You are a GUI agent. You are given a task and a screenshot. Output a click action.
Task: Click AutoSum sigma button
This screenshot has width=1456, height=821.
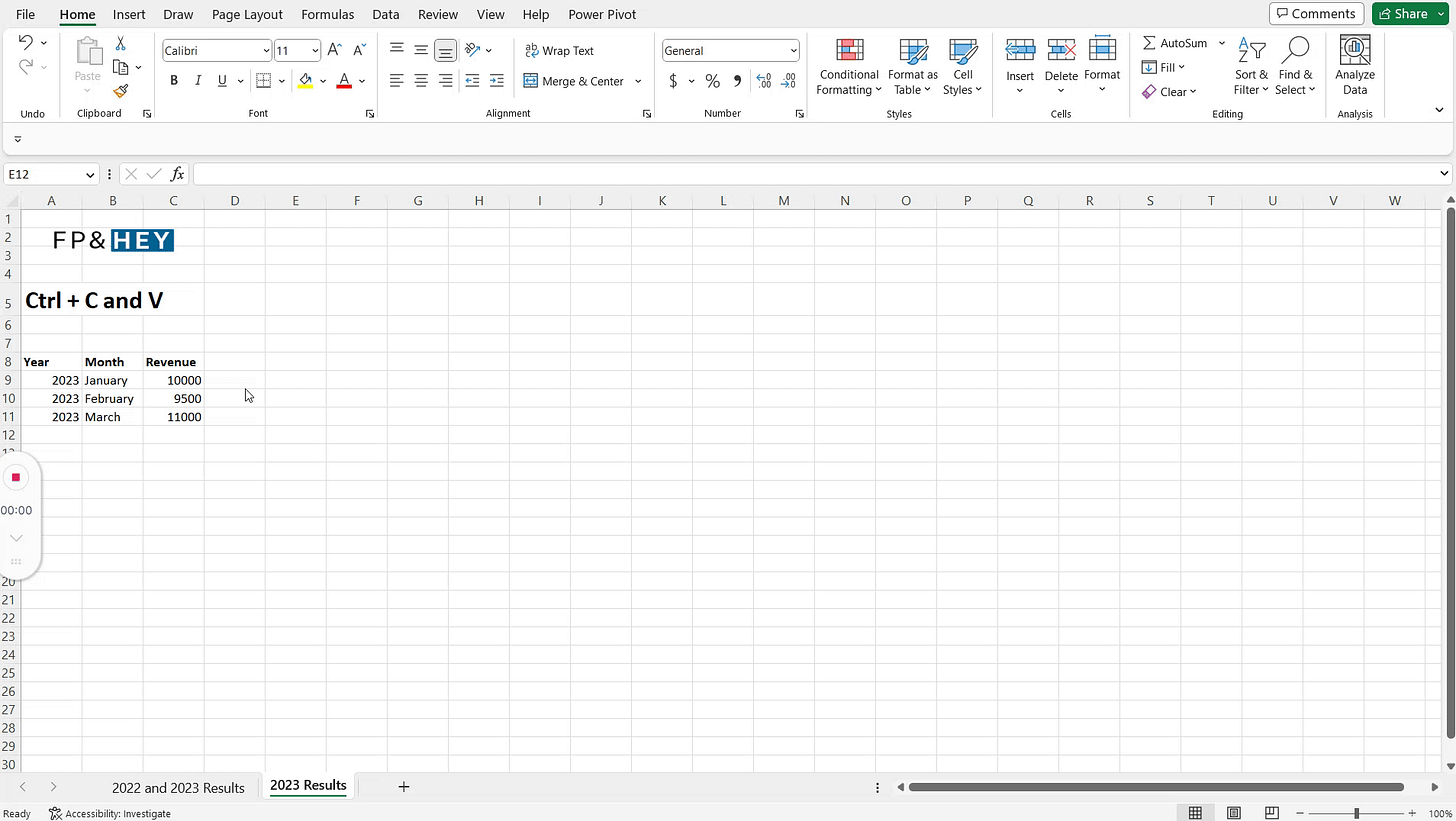[1175, 43]
